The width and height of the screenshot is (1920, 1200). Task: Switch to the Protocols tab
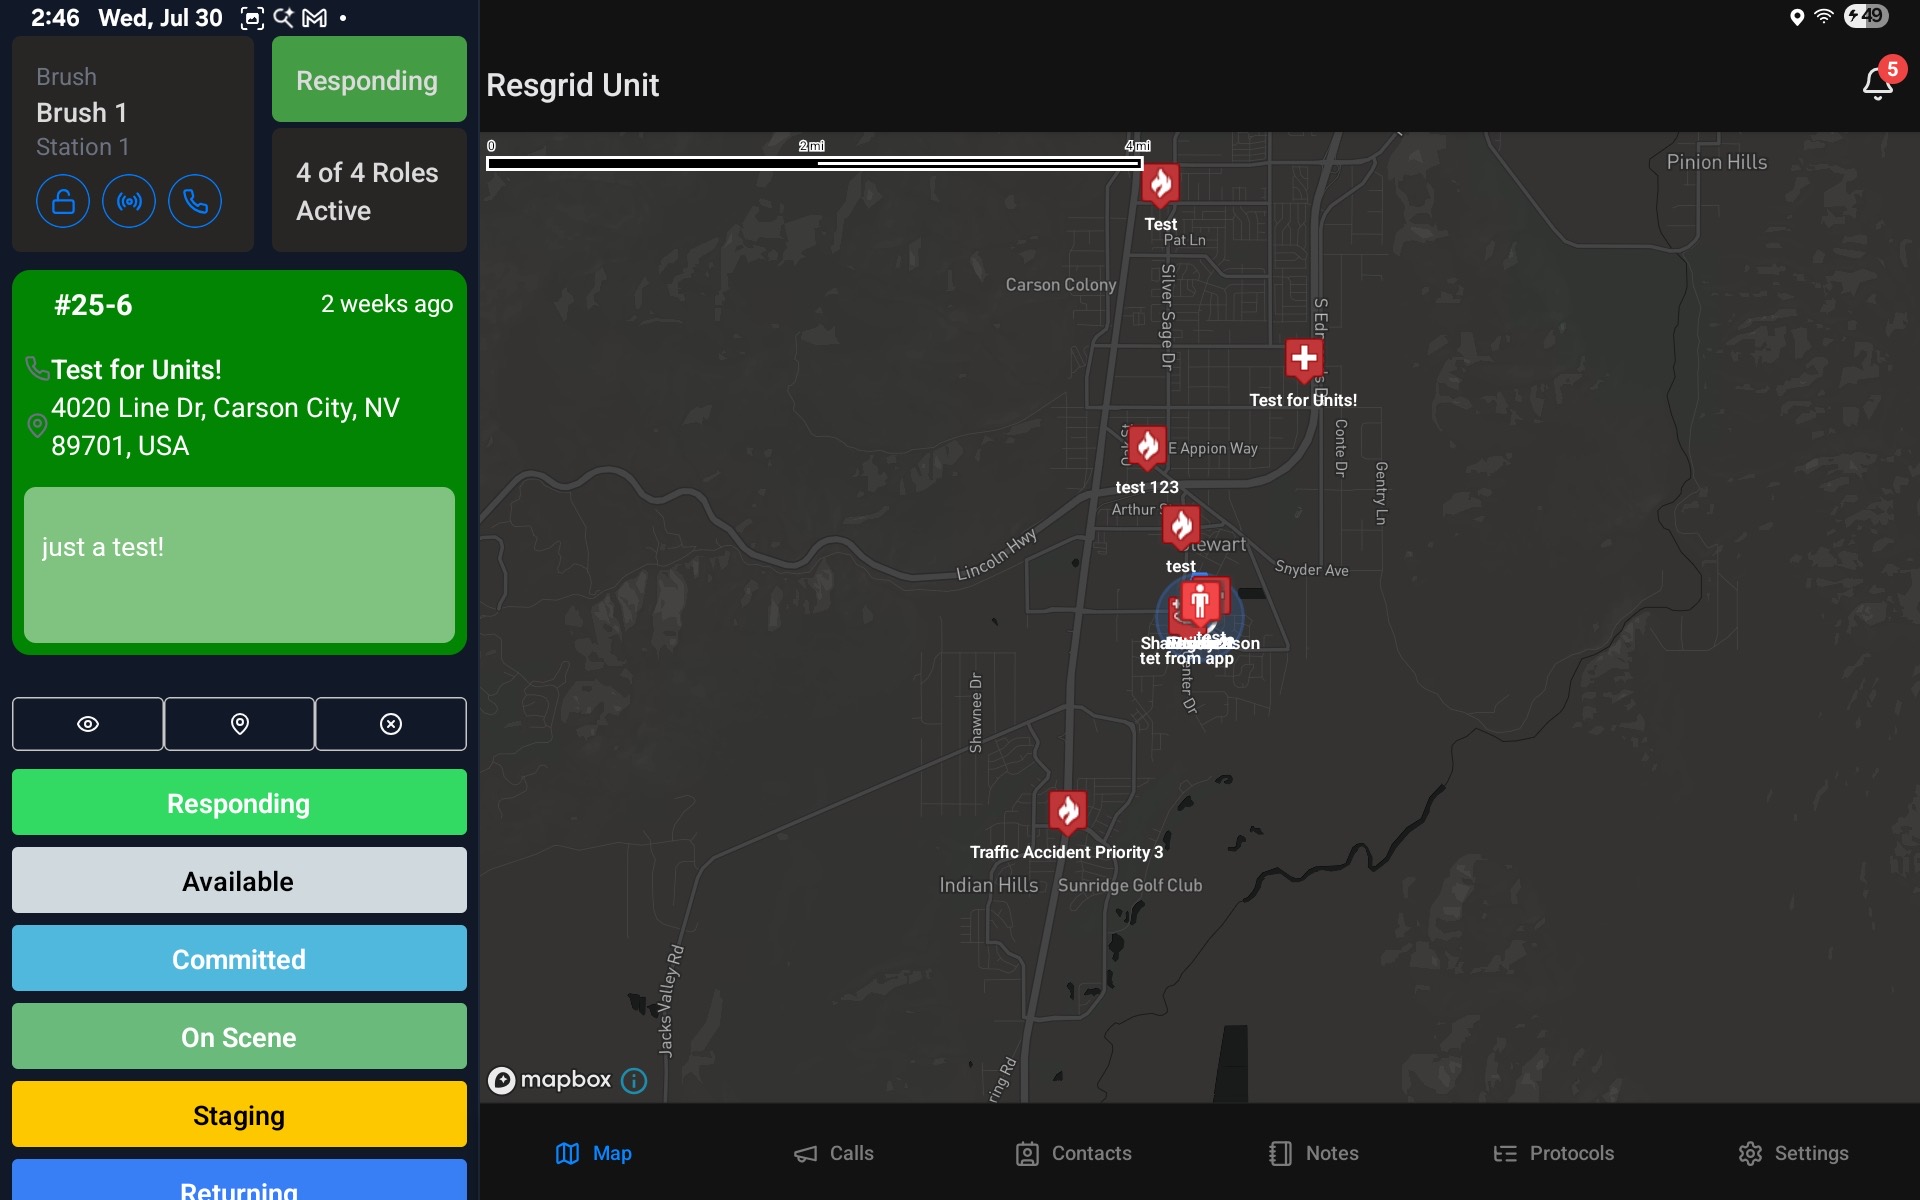coord(1554,1153)
